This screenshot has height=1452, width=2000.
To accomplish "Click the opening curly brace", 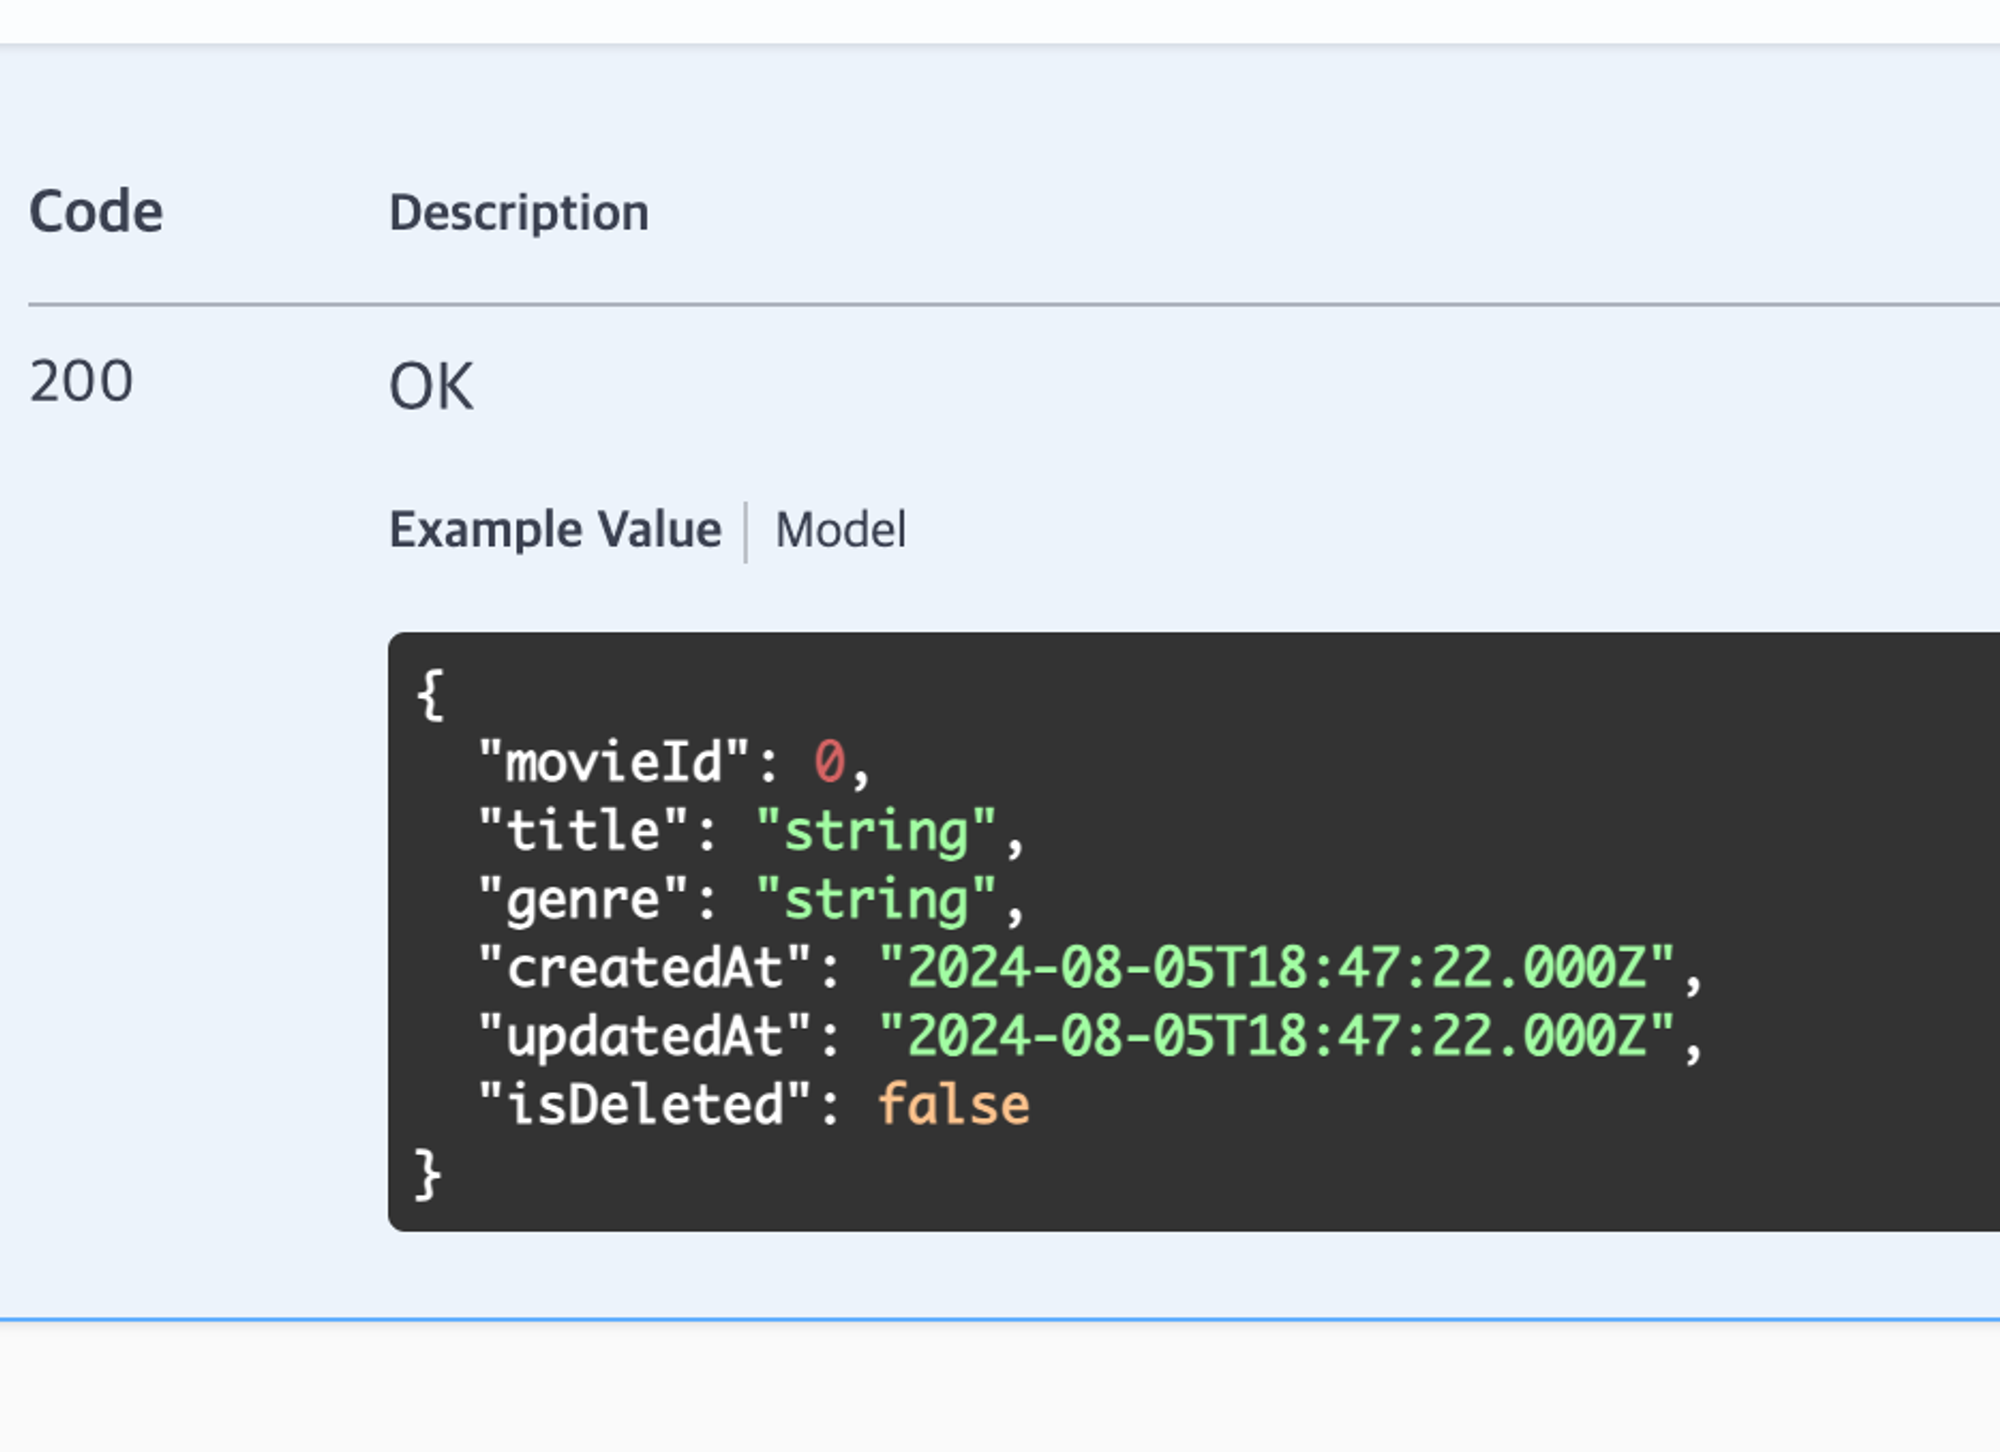I will click(430, 695).
